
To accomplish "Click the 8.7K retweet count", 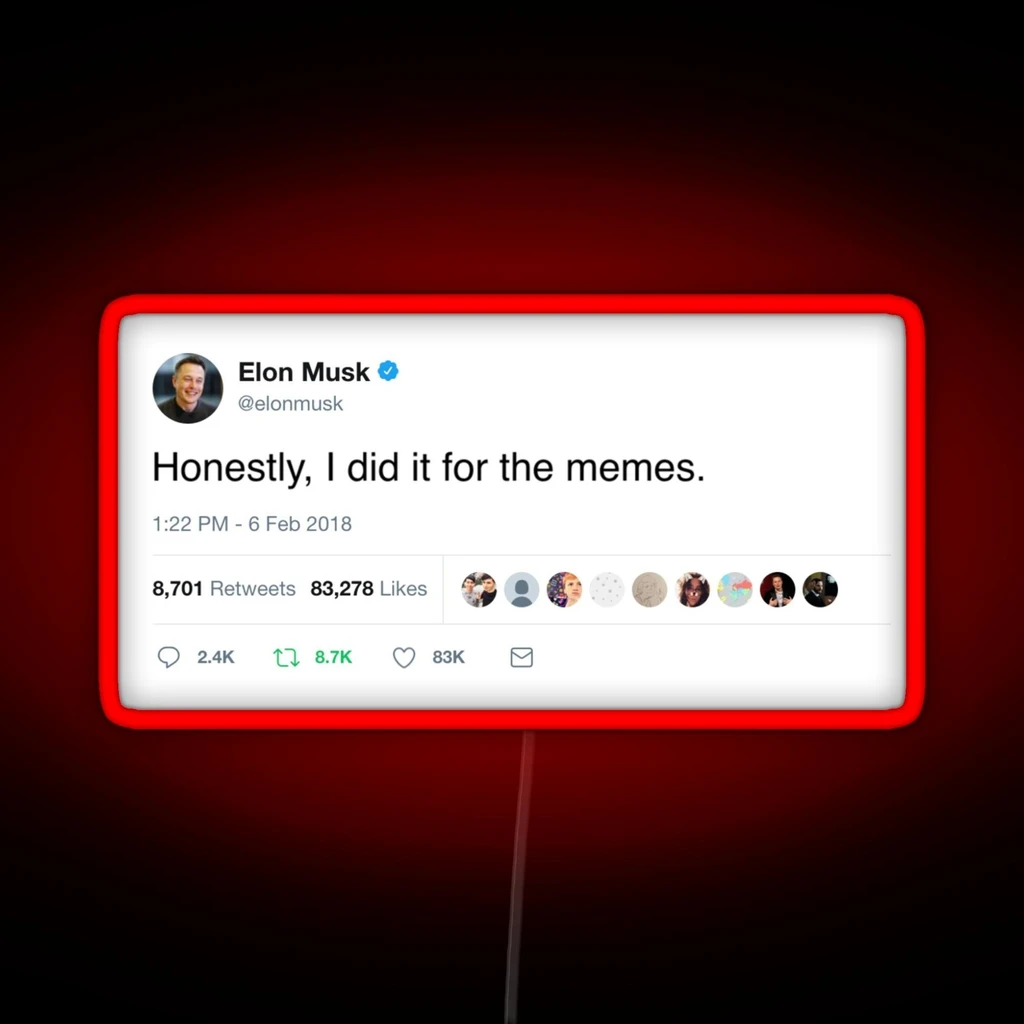I will tap(333, 657).
